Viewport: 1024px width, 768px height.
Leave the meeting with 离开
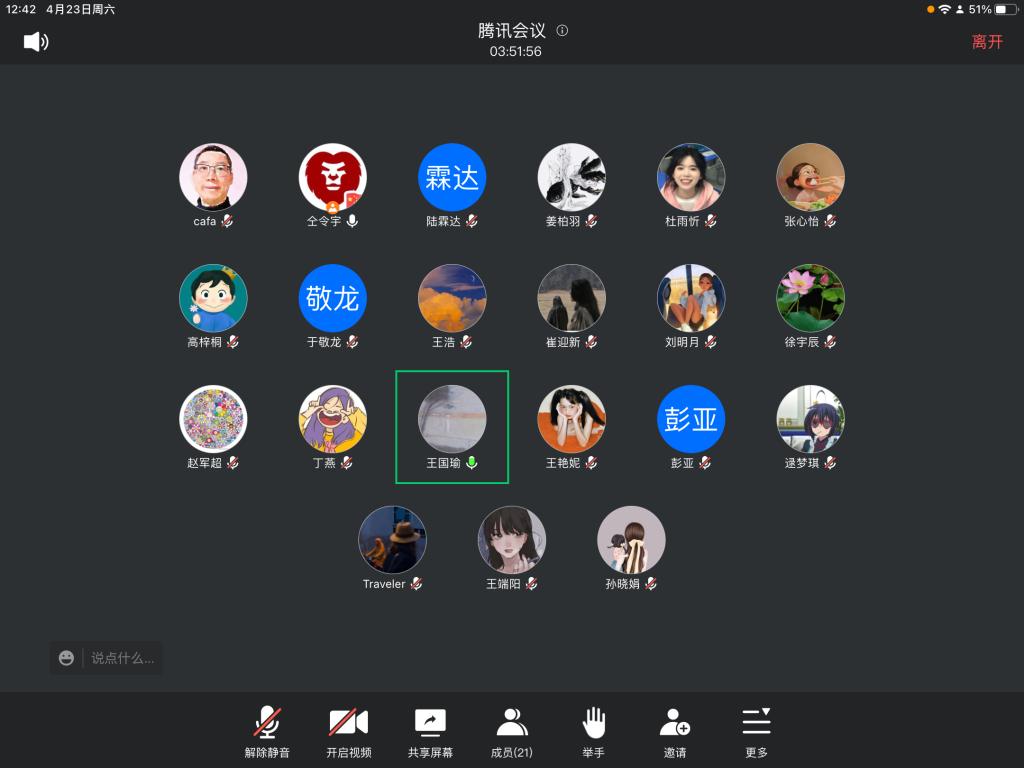(987, 42)
